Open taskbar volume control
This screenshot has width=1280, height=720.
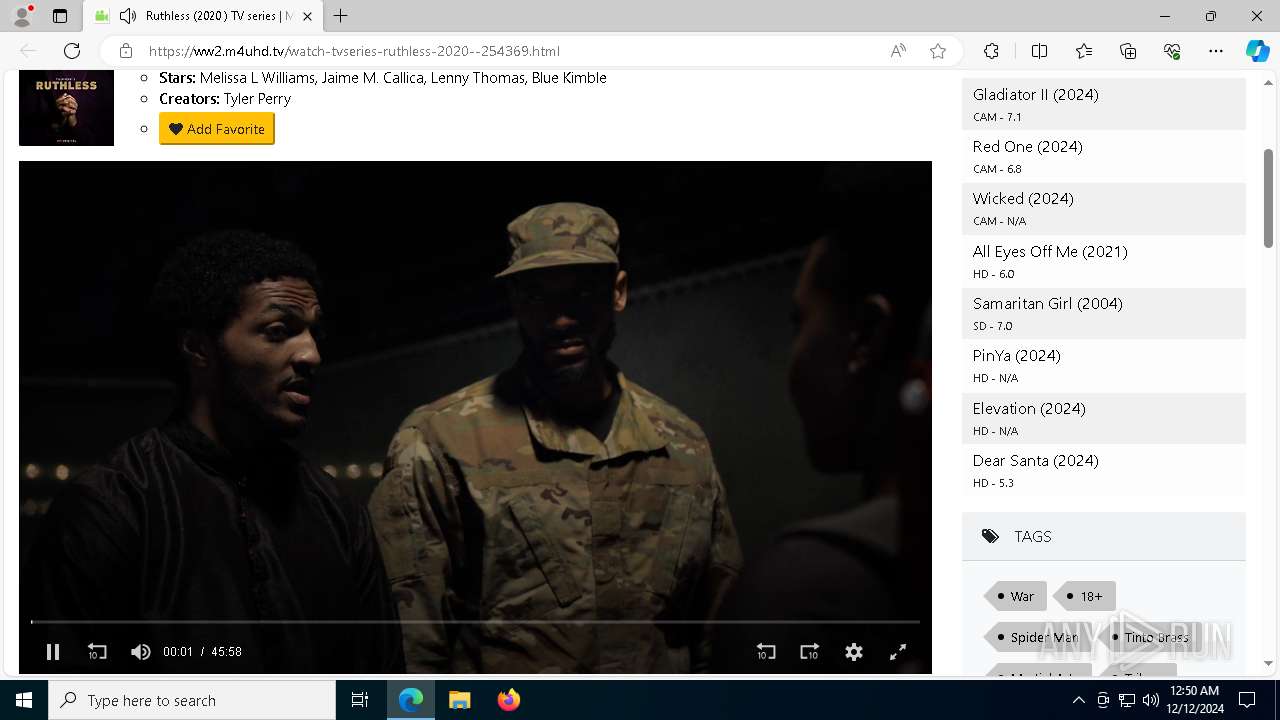click(1151, 700)
